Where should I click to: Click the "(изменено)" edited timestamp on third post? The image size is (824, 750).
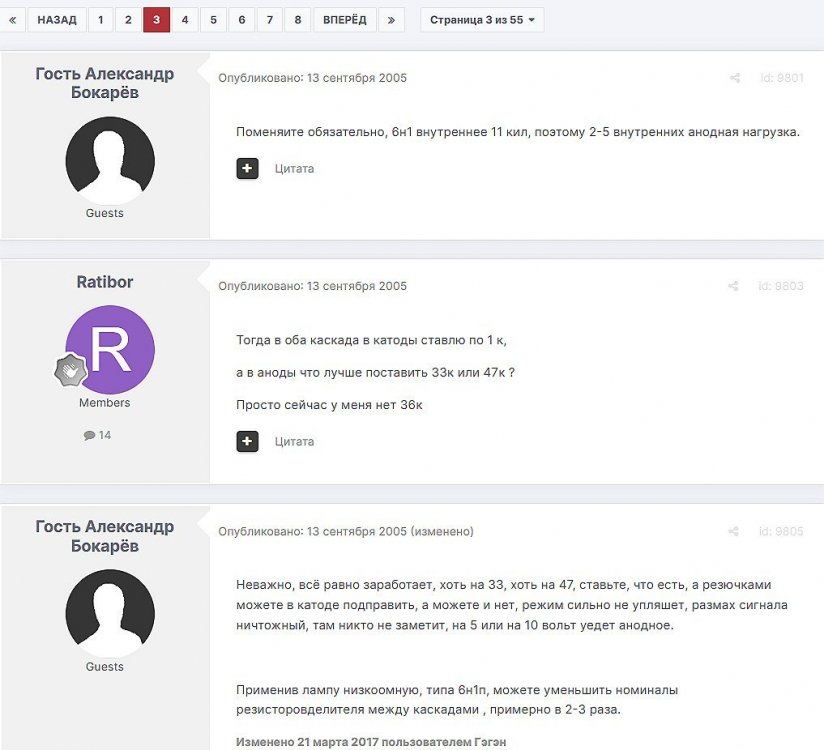click(442, 532)
